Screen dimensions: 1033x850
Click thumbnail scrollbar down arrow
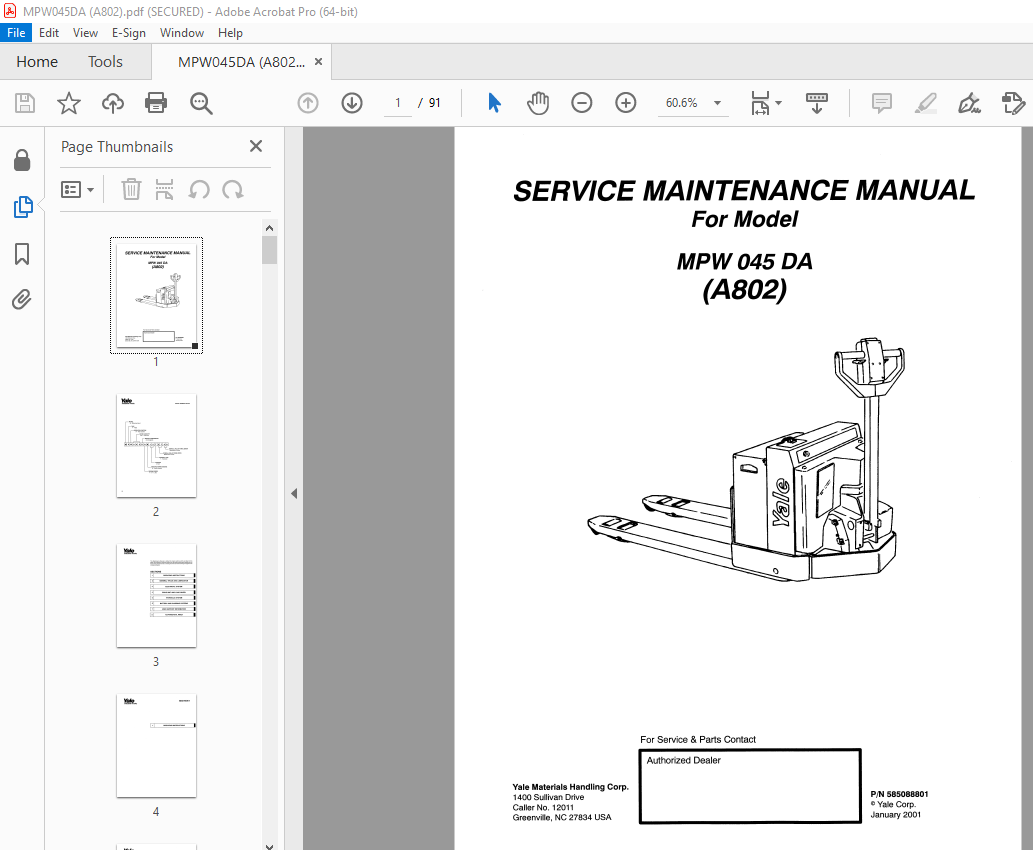point(269,845)
